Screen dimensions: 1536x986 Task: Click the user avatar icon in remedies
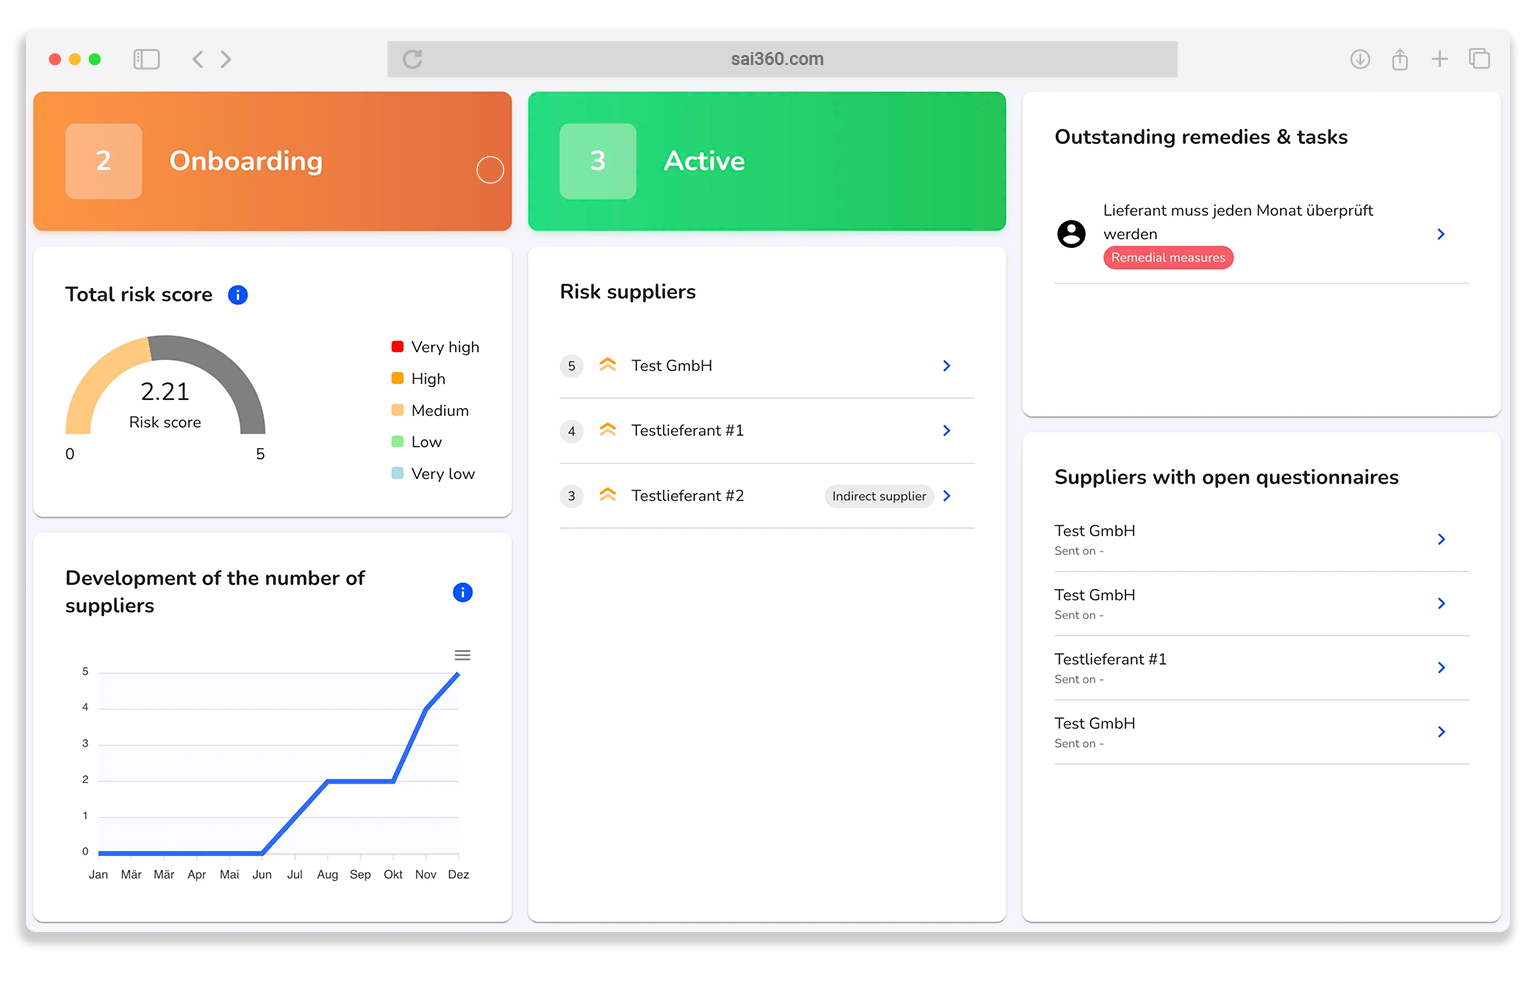pyautogui.click(x=1071, y=234)
